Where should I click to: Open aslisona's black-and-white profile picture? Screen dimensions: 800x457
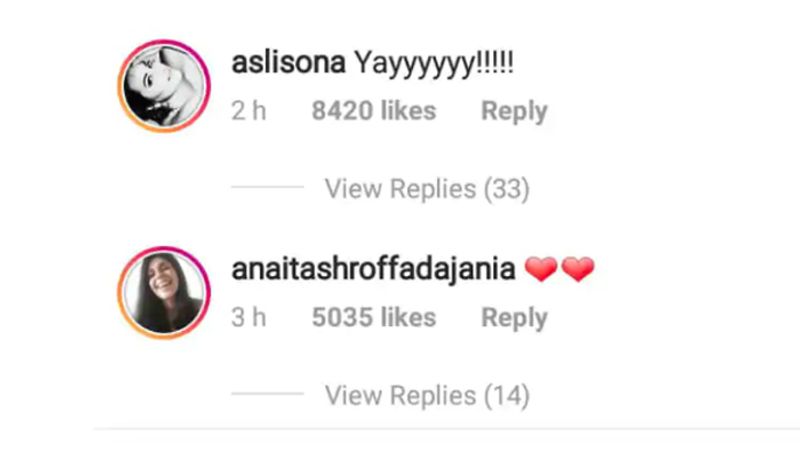(x=164, y=86)
